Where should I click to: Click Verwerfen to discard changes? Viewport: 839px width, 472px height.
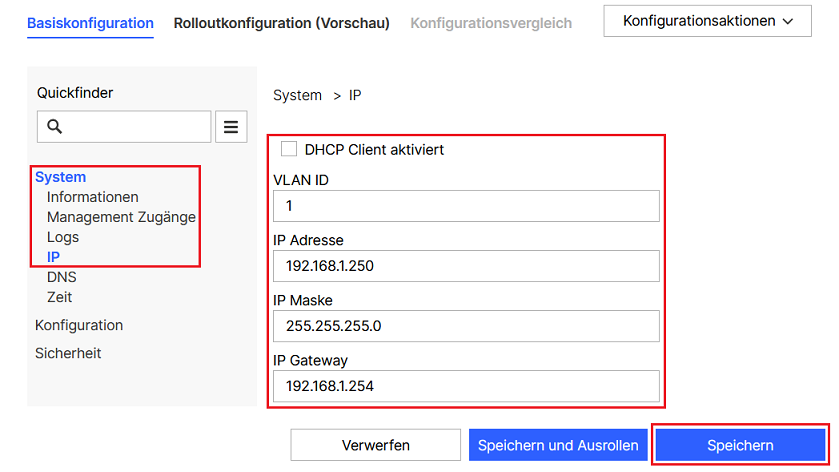(375, 445)
